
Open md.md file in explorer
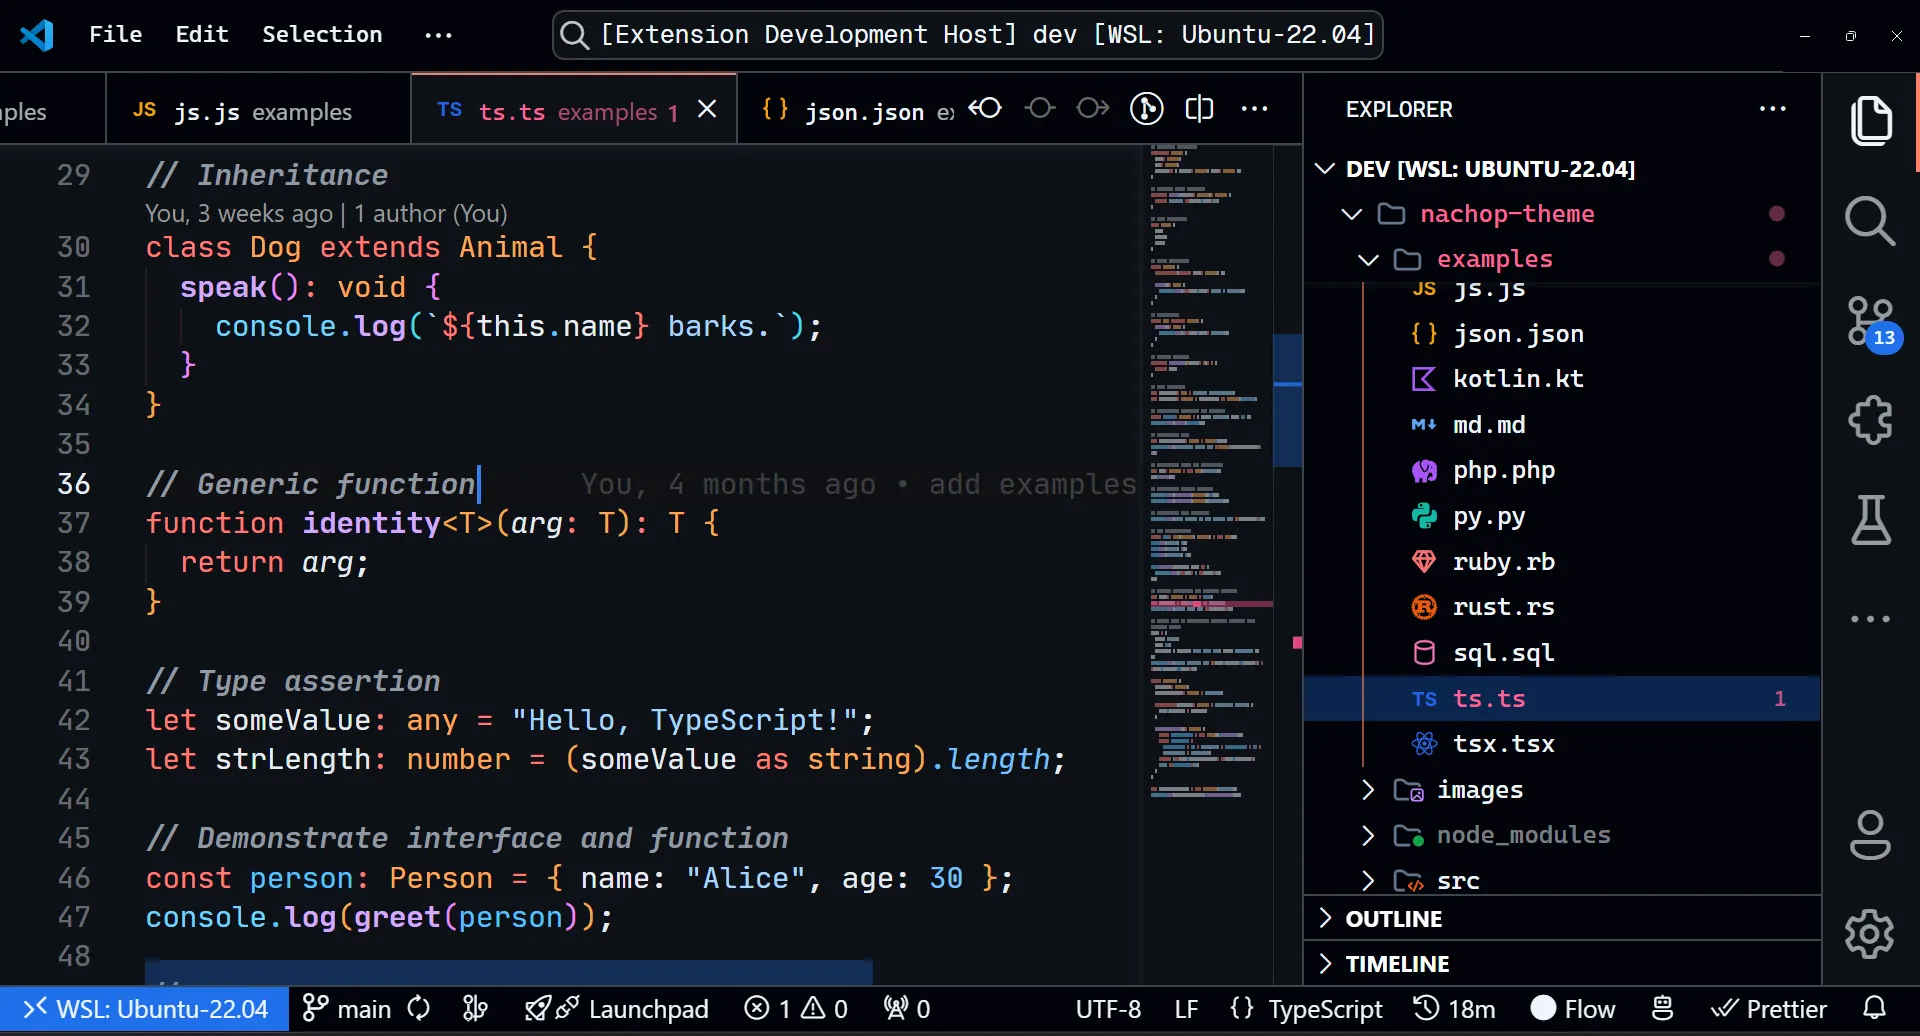coord(1562,425)
